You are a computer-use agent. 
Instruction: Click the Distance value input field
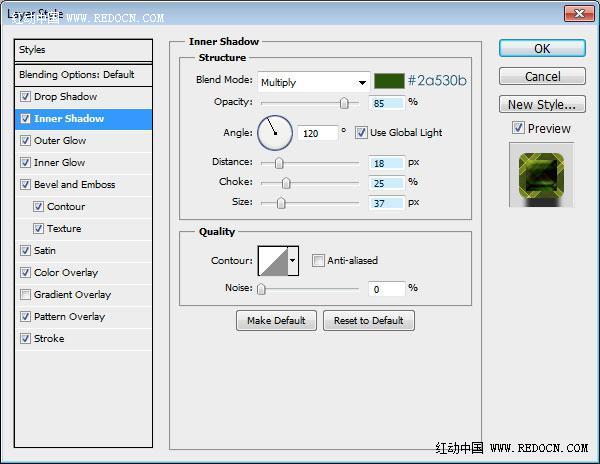tap(386, 163)
